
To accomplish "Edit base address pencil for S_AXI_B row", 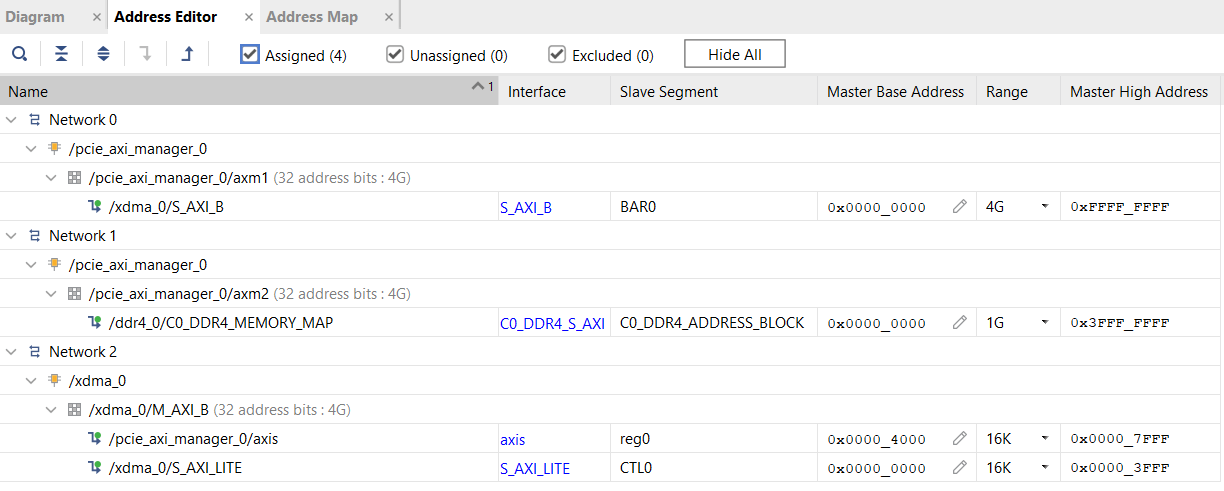I will (959, 207).
